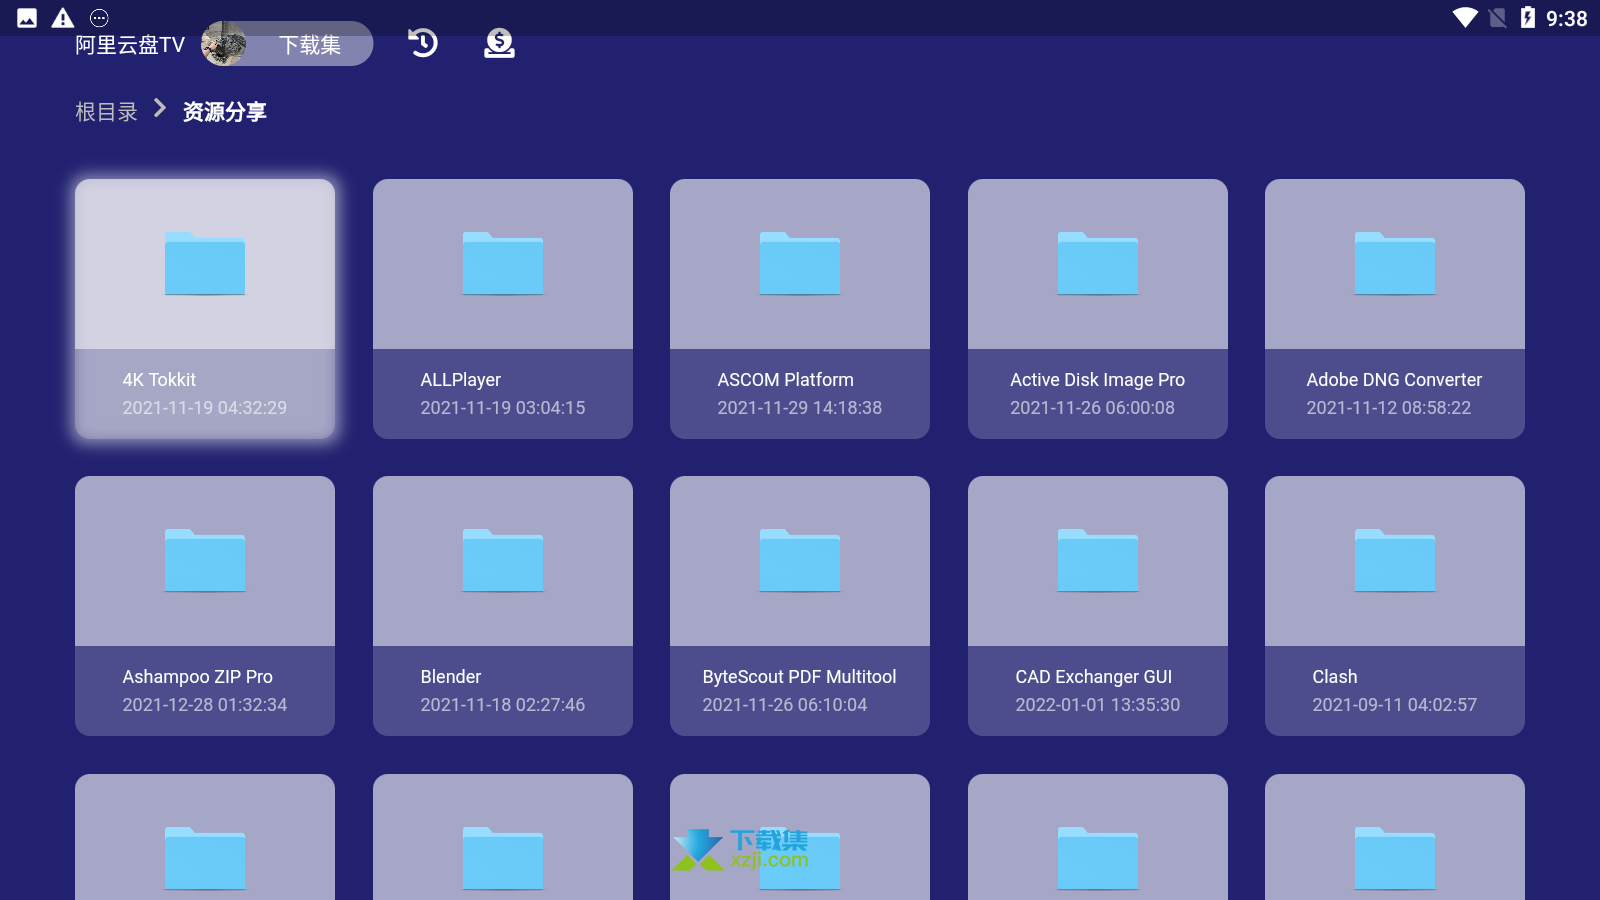
Task: Go back to 根目录 breadcrumb
Action: (x=106, y=112)
